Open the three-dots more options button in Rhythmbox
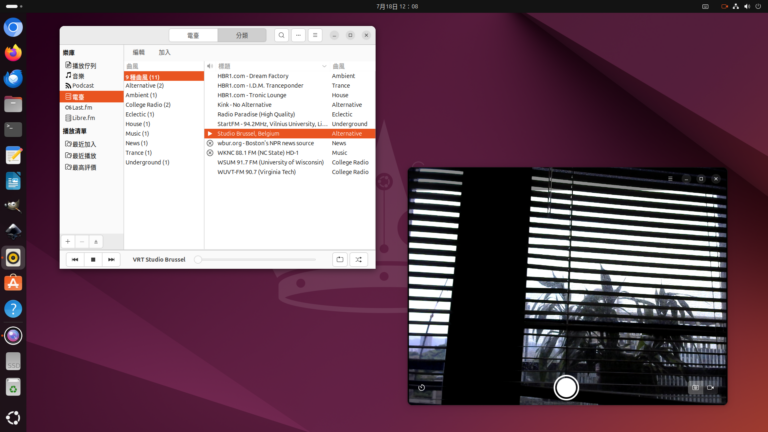768x432 pixels. pyautogui.click(x=298, y=35)
